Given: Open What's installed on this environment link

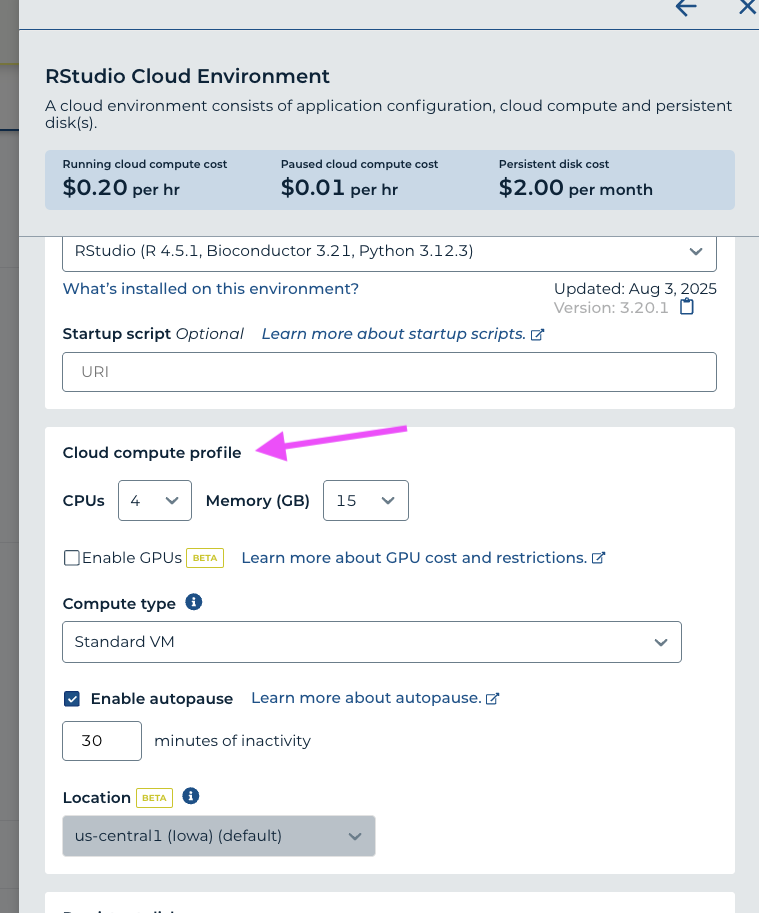Looking at the screenshot, I should (x=210, y=288).
